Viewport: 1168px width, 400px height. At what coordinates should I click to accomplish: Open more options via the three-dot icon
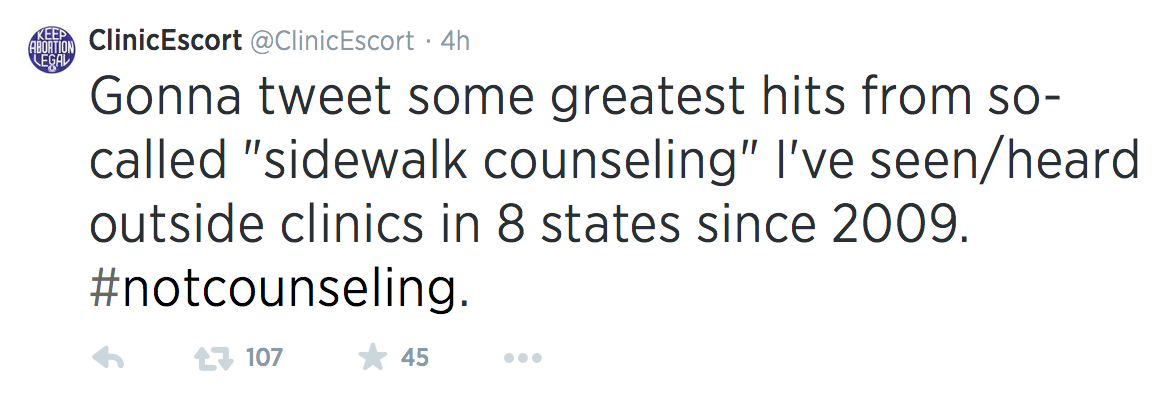point(522,359)
